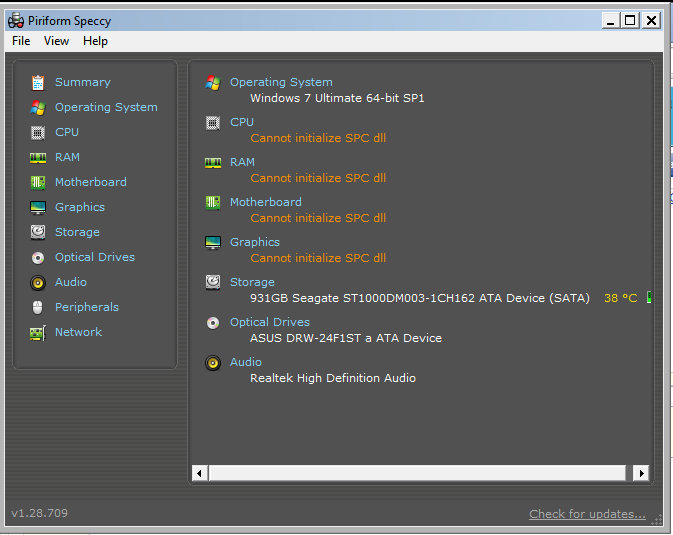Image resolution: width=673 pixels, height=535 pixels.
Task: Open Network section in sidebar
Action: coord(79,332)
